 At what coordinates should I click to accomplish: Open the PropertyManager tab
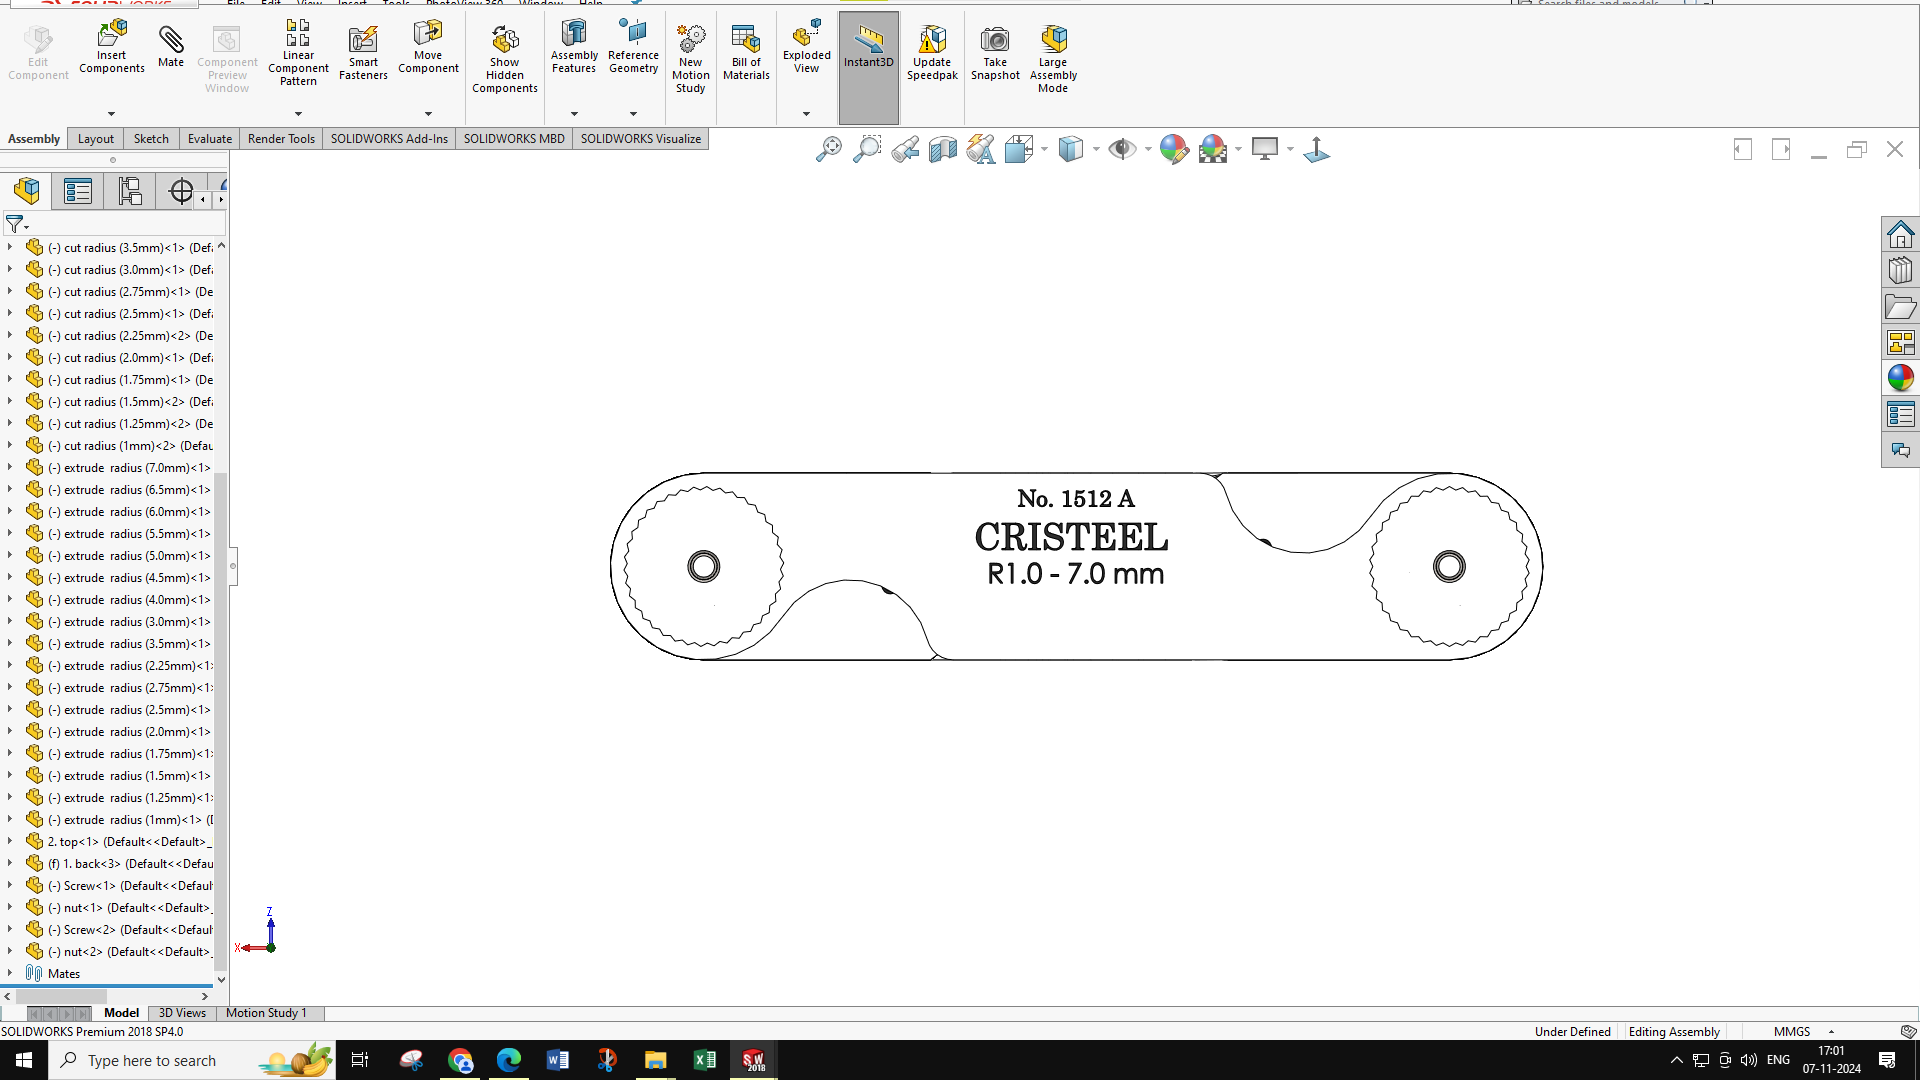coord(78,191)
